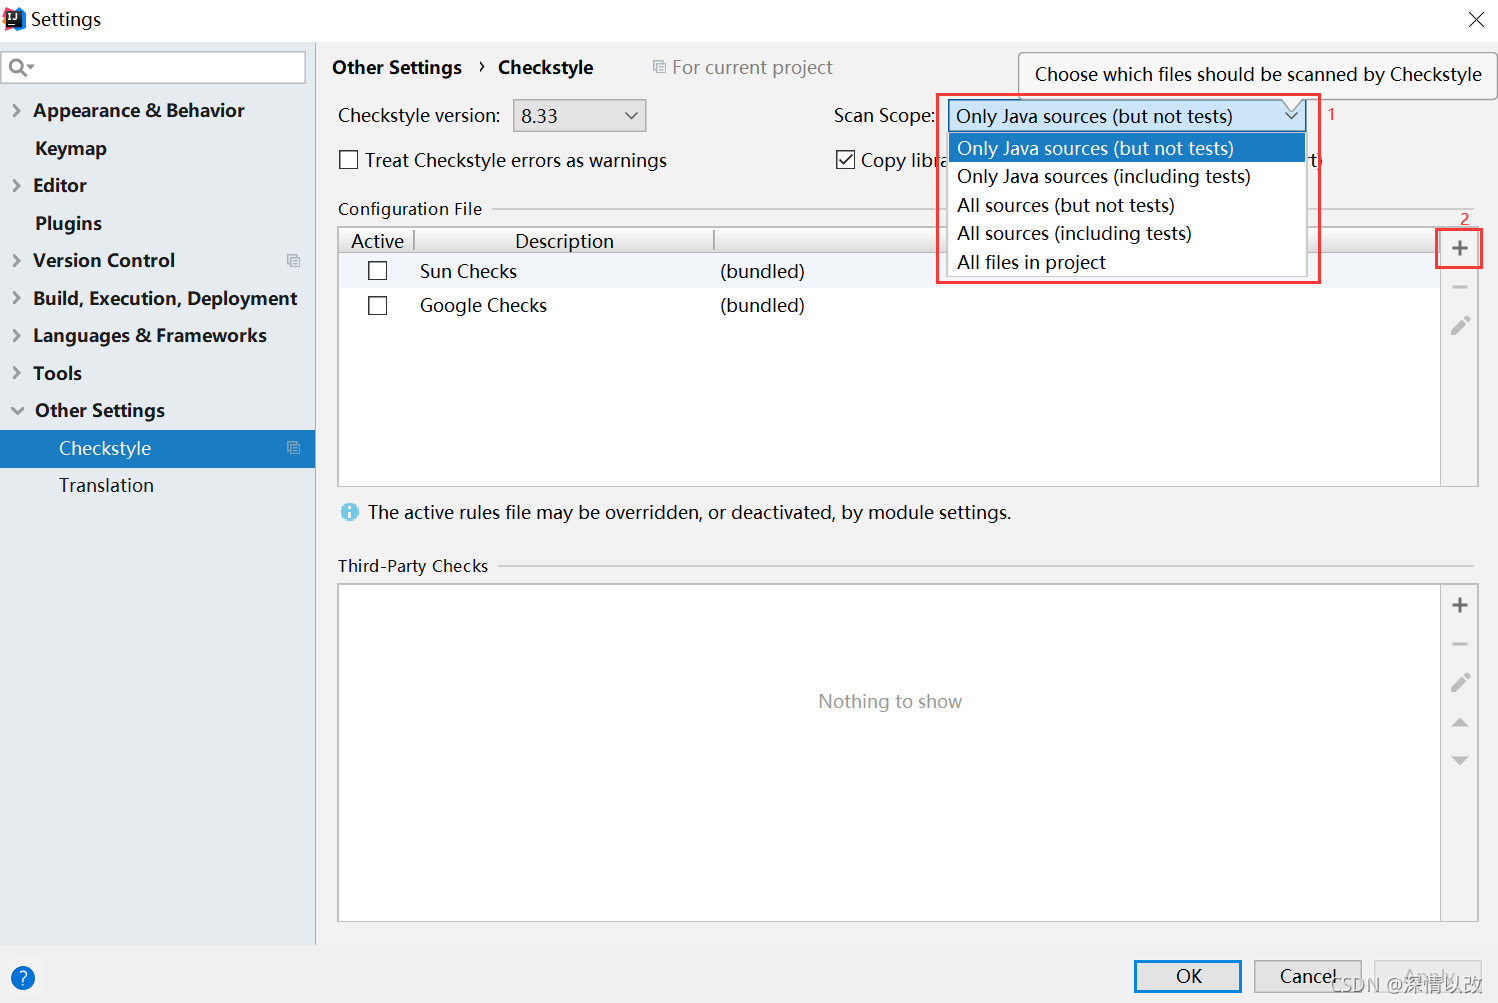Close the Settings dialog window
1498x1003 pixels.
(1476, 19)
